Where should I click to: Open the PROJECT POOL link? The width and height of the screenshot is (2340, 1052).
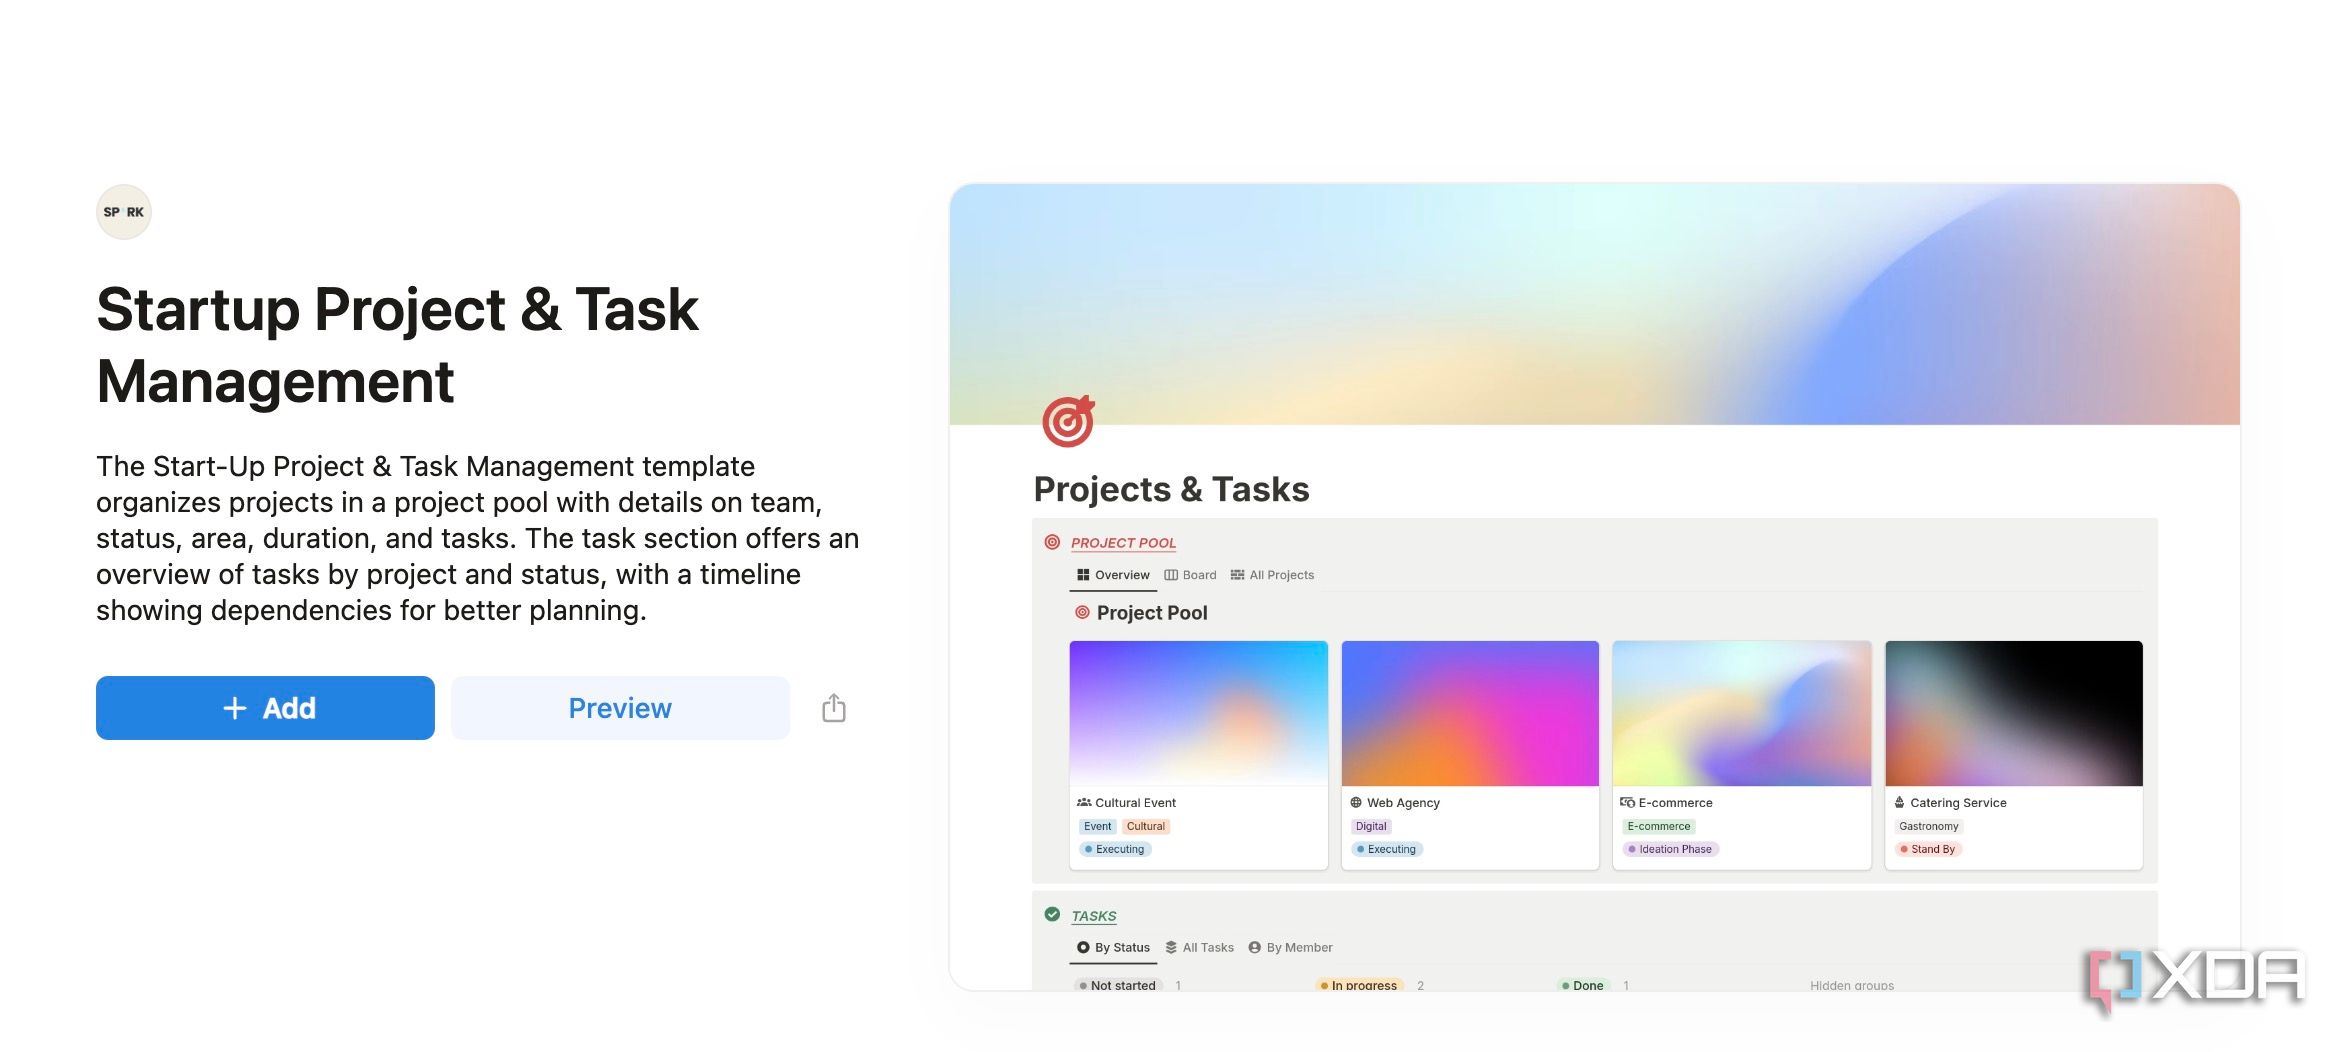point(1123,543)
